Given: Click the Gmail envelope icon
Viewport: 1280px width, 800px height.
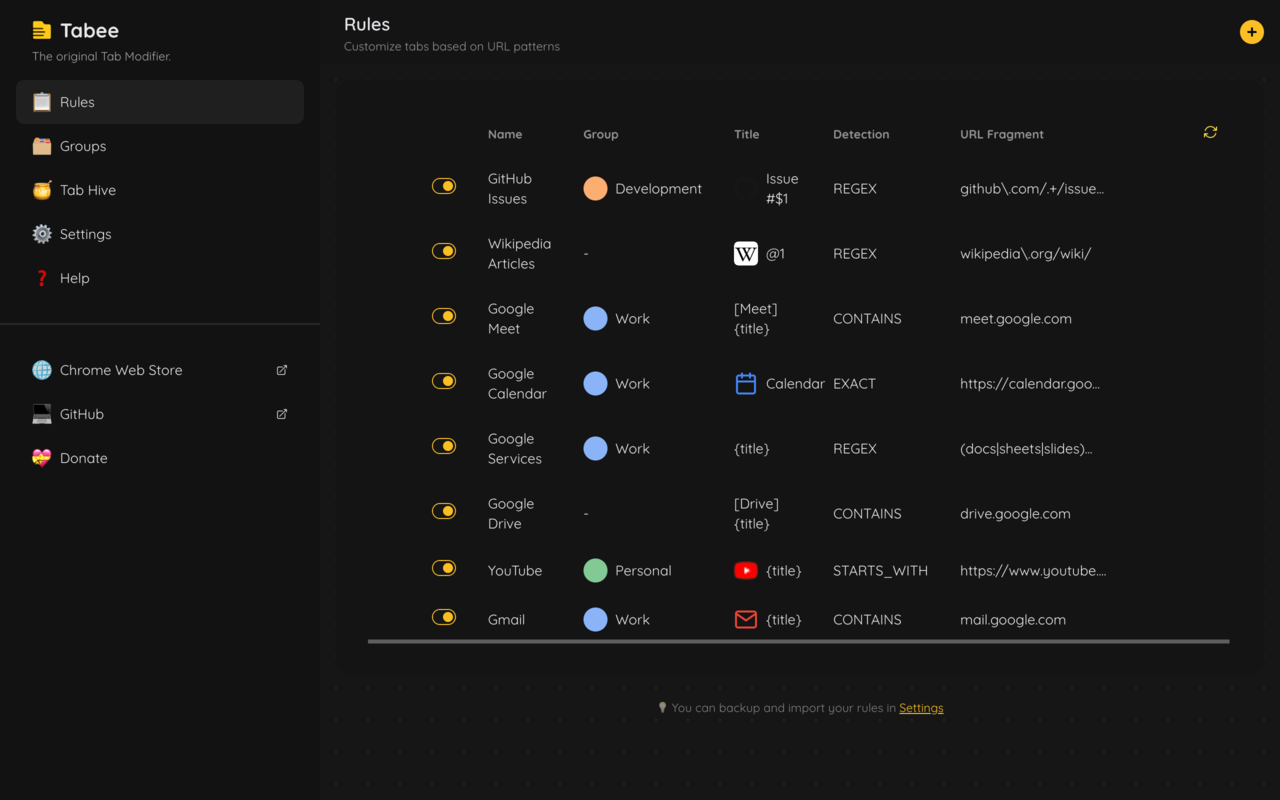Looking at the screenshot, I should coord(746,619).
